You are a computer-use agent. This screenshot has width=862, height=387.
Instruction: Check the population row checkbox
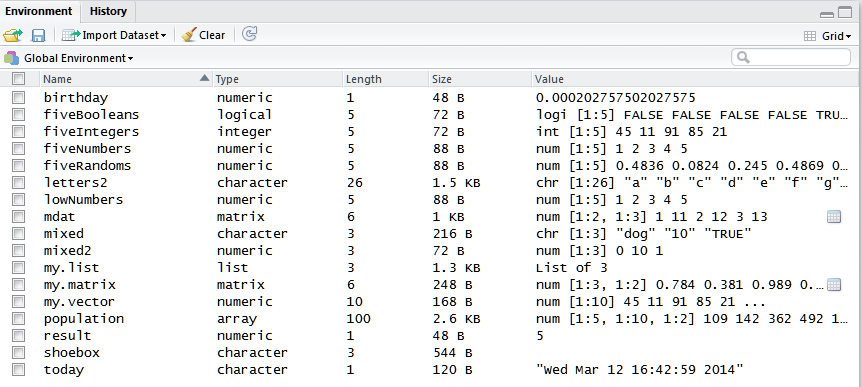point(18,319)
